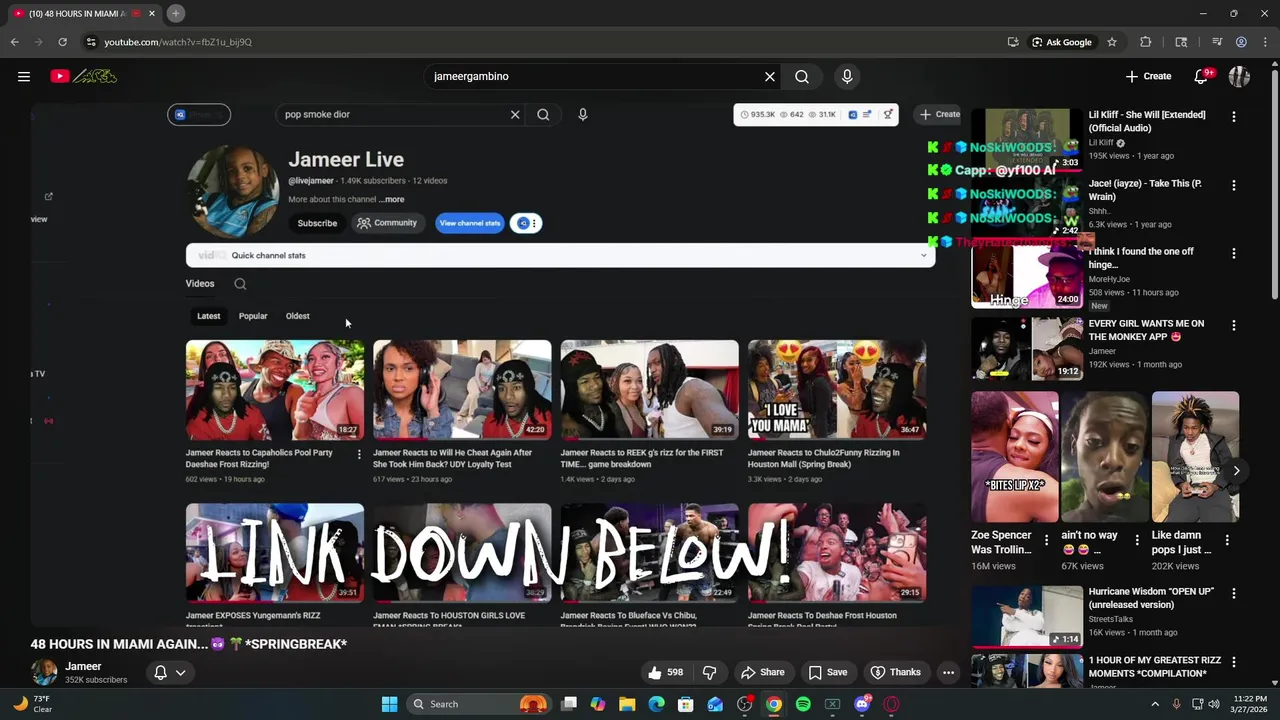Click View channel stats button
The height and width of the screenshot is (720, 1280).
tap(469, 223)
